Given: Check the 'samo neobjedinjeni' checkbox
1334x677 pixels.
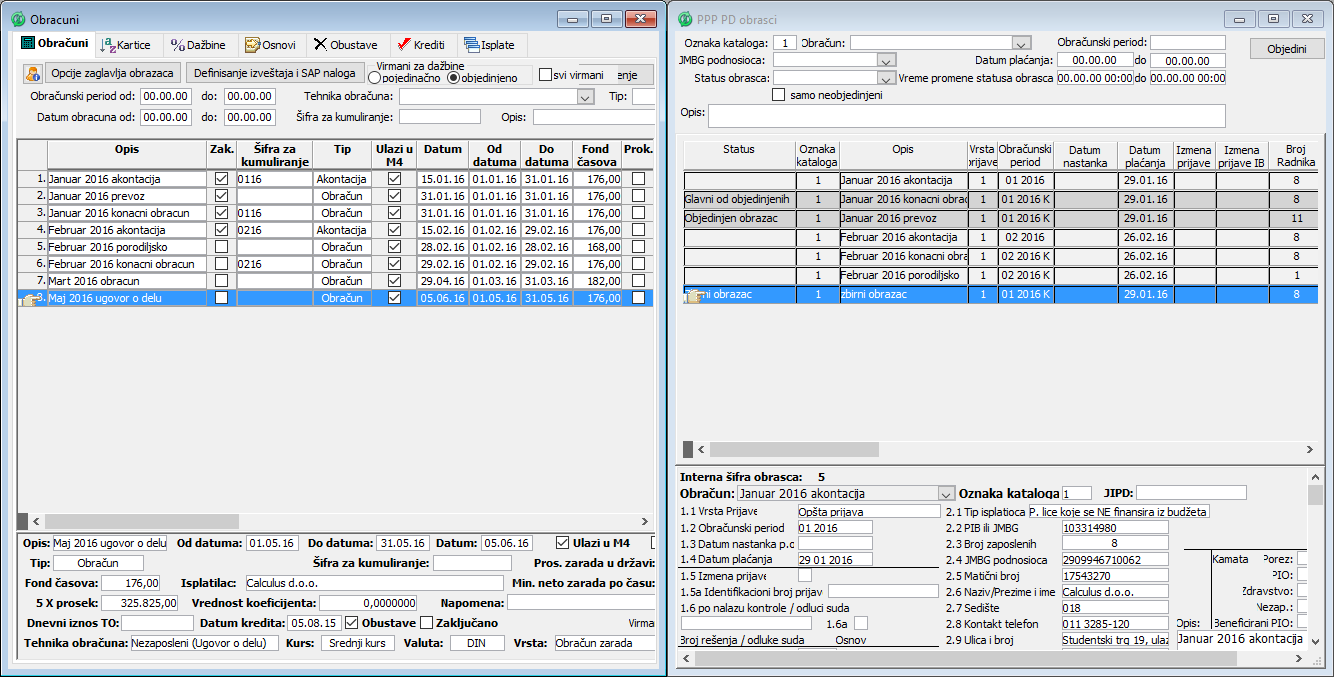Looking at the screenshot, I should pyautogui.click(x=779, y=95).
